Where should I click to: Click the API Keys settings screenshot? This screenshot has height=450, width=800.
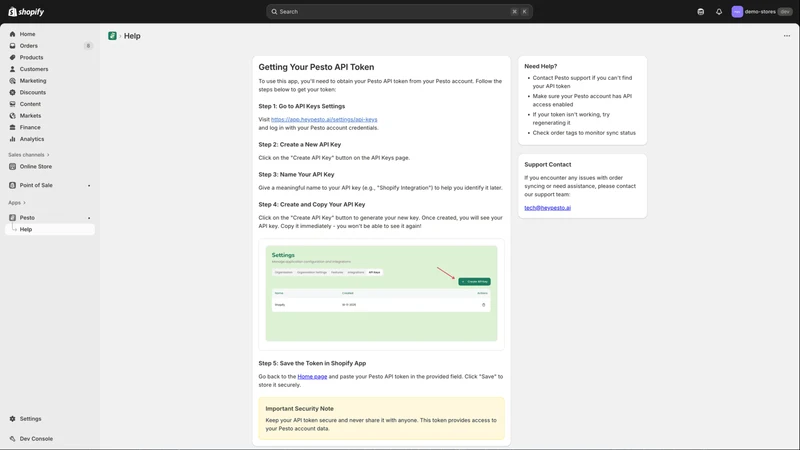pyautogui.click(x=381, y=294)
